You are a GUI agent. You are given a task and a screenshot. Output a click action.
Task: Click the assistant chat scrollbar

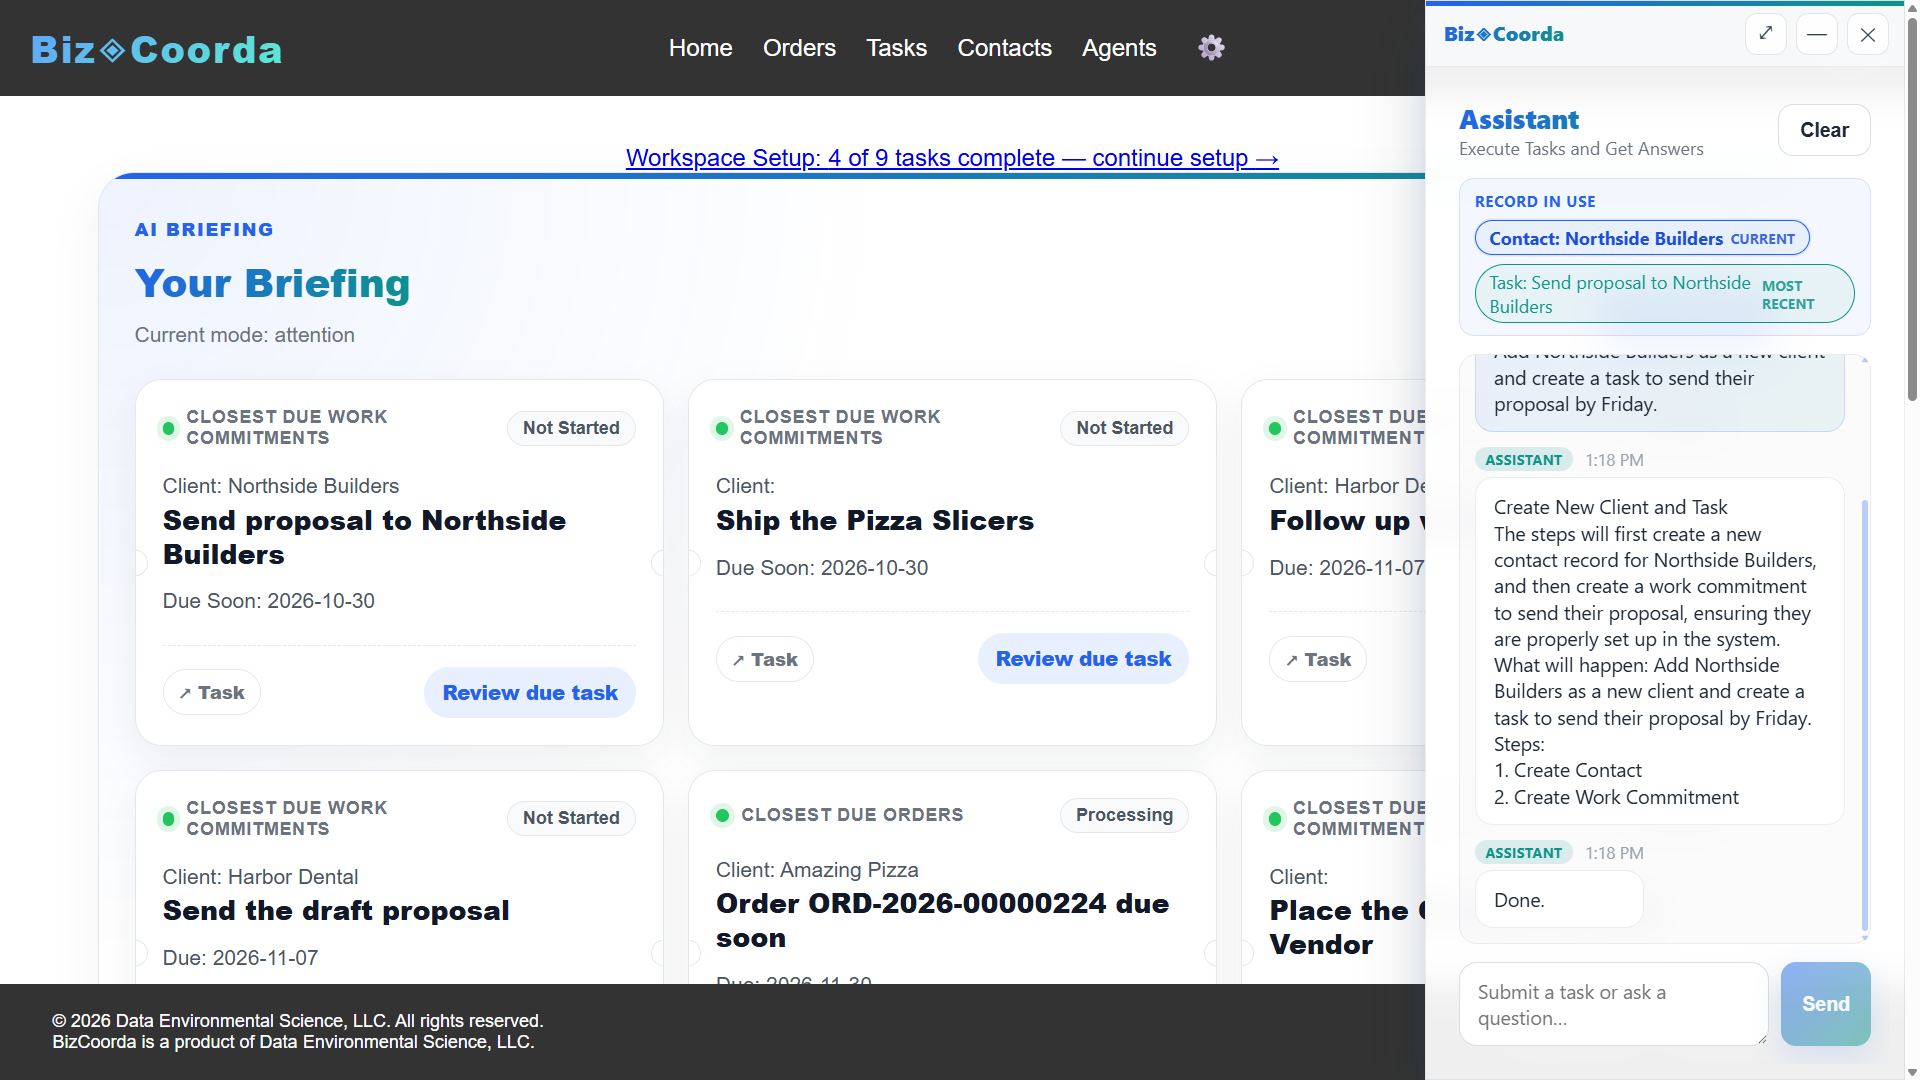tap(1865, 715)
